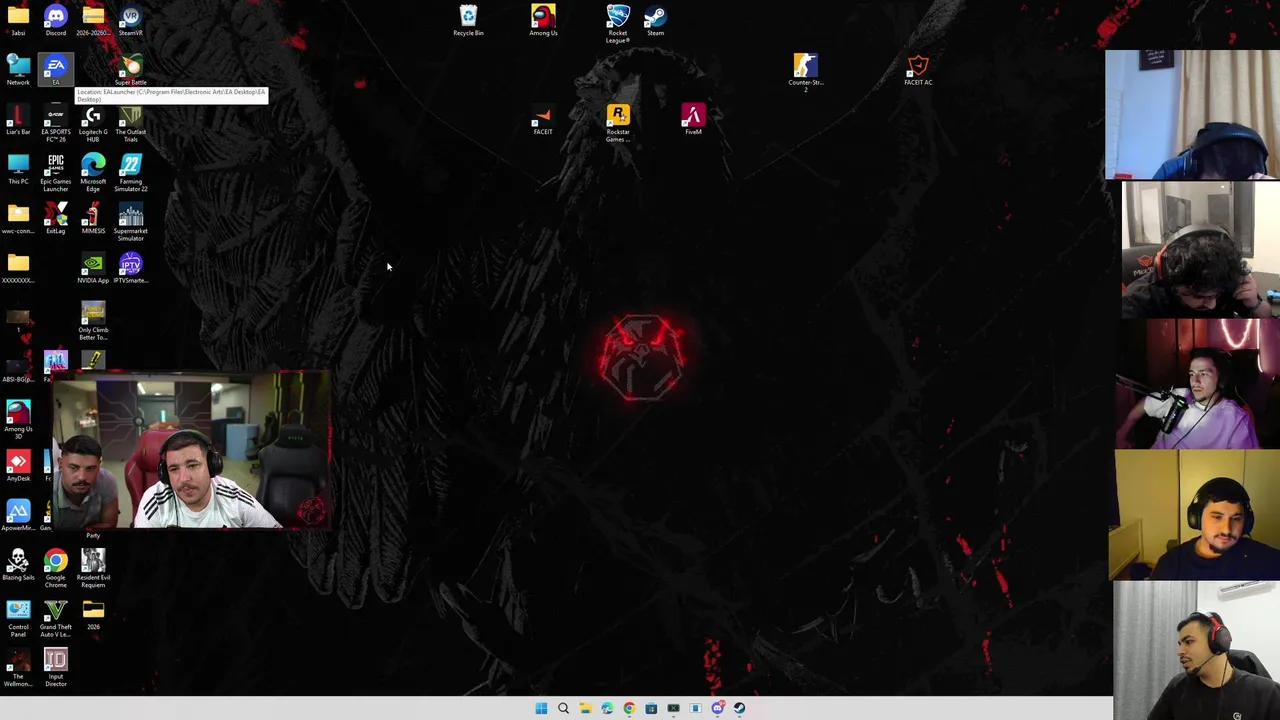Select the SteamVR desktop shortcut
Image resolution: width=1280 pixels, height=720 pixels.
pos(130,20)
